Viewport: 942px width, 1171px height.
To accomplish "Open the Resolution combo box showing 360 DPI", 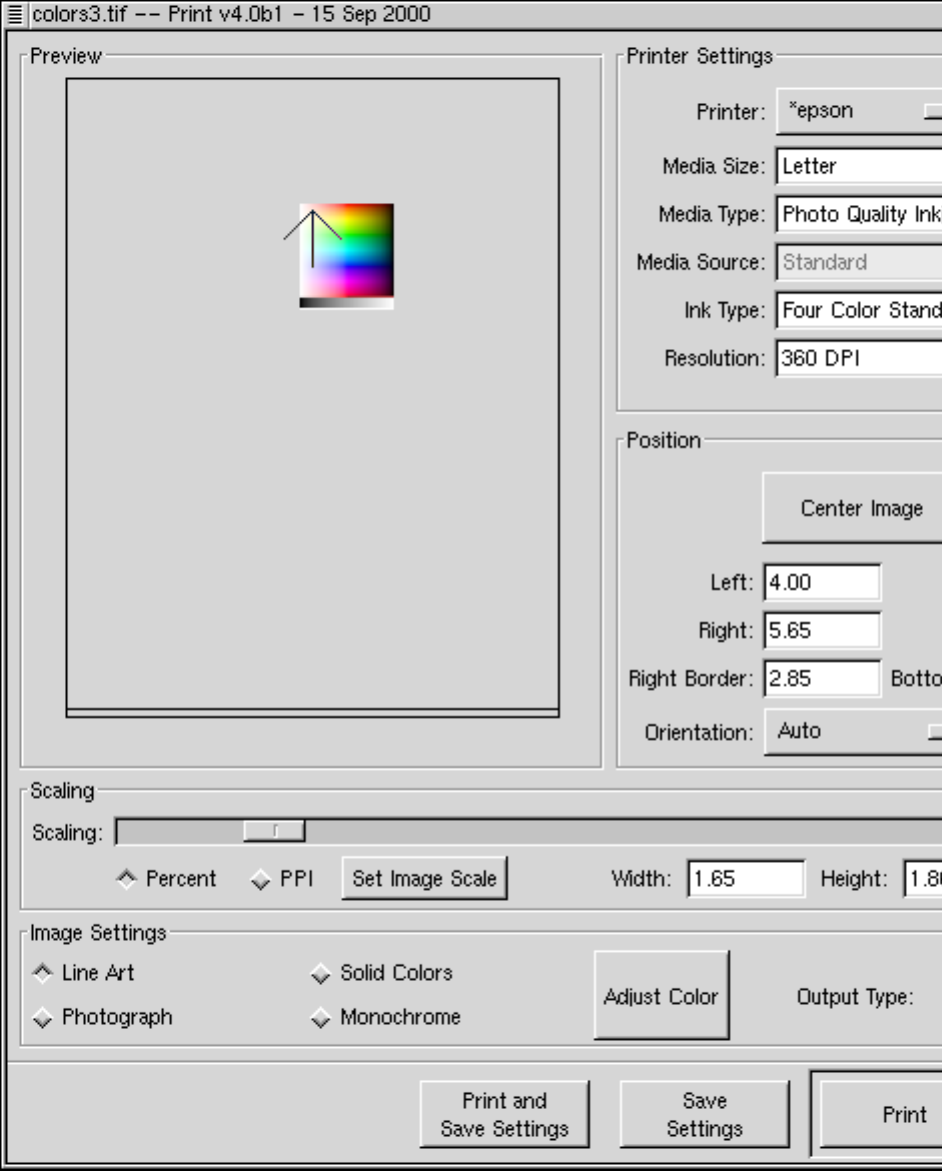I will click(x=859, y=358).
